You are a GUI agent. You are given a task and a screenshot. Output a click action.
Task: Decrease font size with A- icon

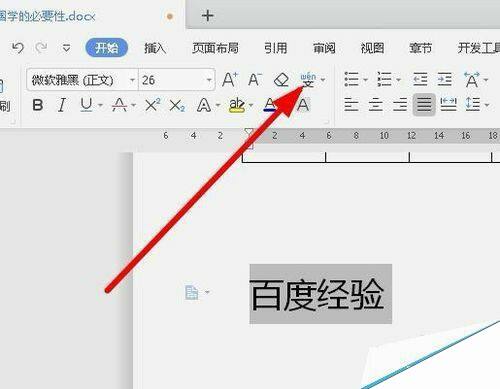[255, 80]
